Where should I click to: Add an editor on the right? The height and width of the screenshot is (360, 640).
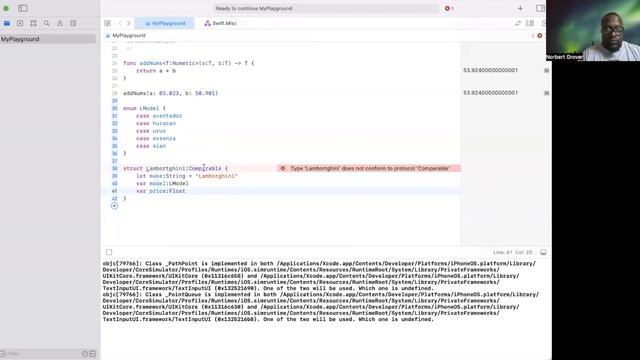(543, 23)
